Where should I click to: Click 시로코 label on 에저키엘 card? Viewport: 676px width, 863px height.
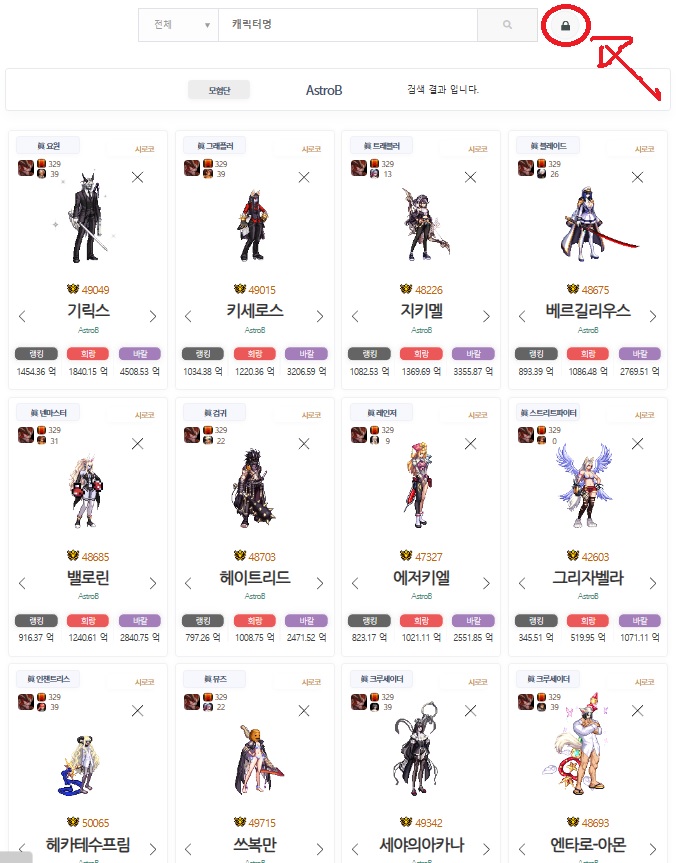478,416
